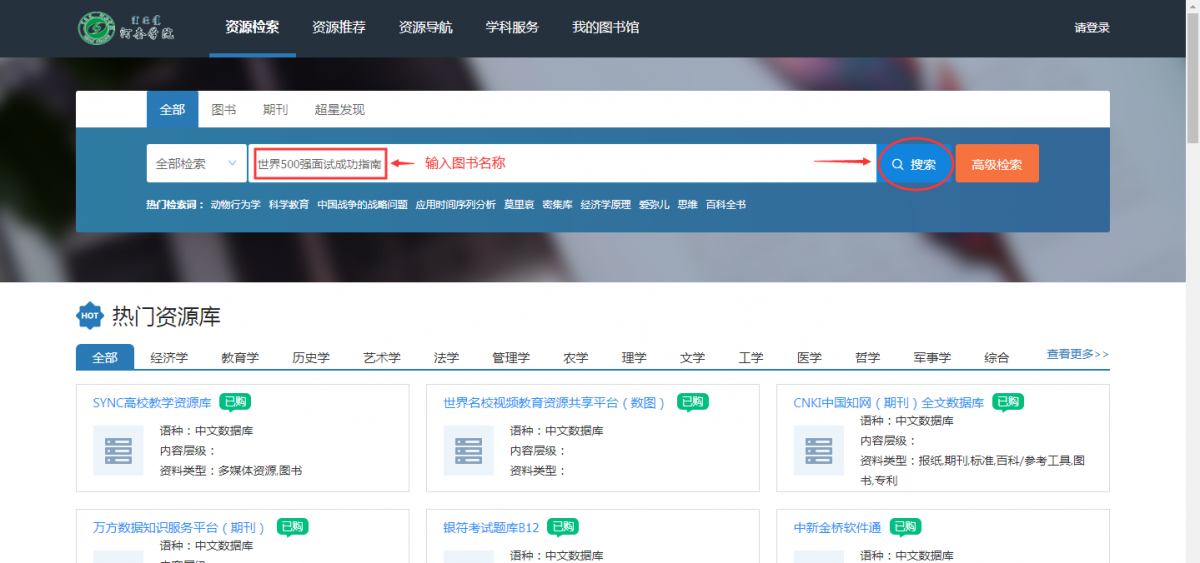Screen dimensions: 1200x563
Task: Open 资源导航 navigation menu
Action: tap(425, 27)
